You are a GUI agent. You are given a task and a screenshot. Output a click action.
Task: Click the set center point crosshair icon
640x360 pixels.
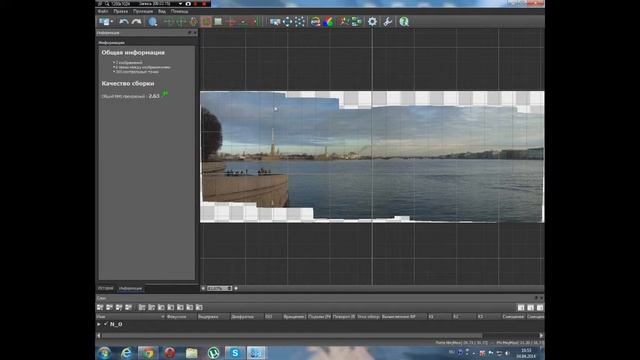click(287, 22)
